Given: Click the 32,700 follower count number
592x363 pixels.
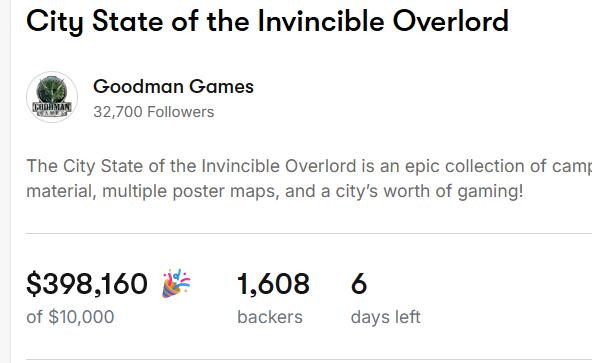Looking at the screenshot, I should pos(118,112).
